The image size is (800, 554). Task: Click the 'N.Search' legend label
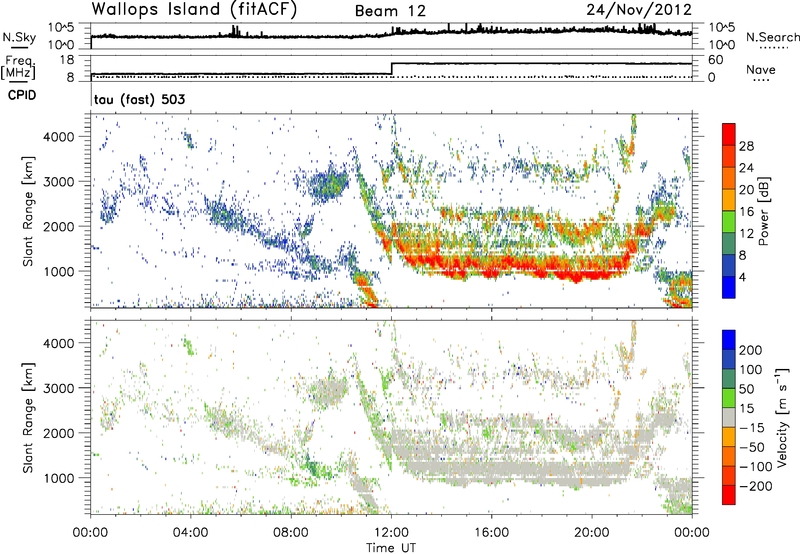(x=772, y=37)
